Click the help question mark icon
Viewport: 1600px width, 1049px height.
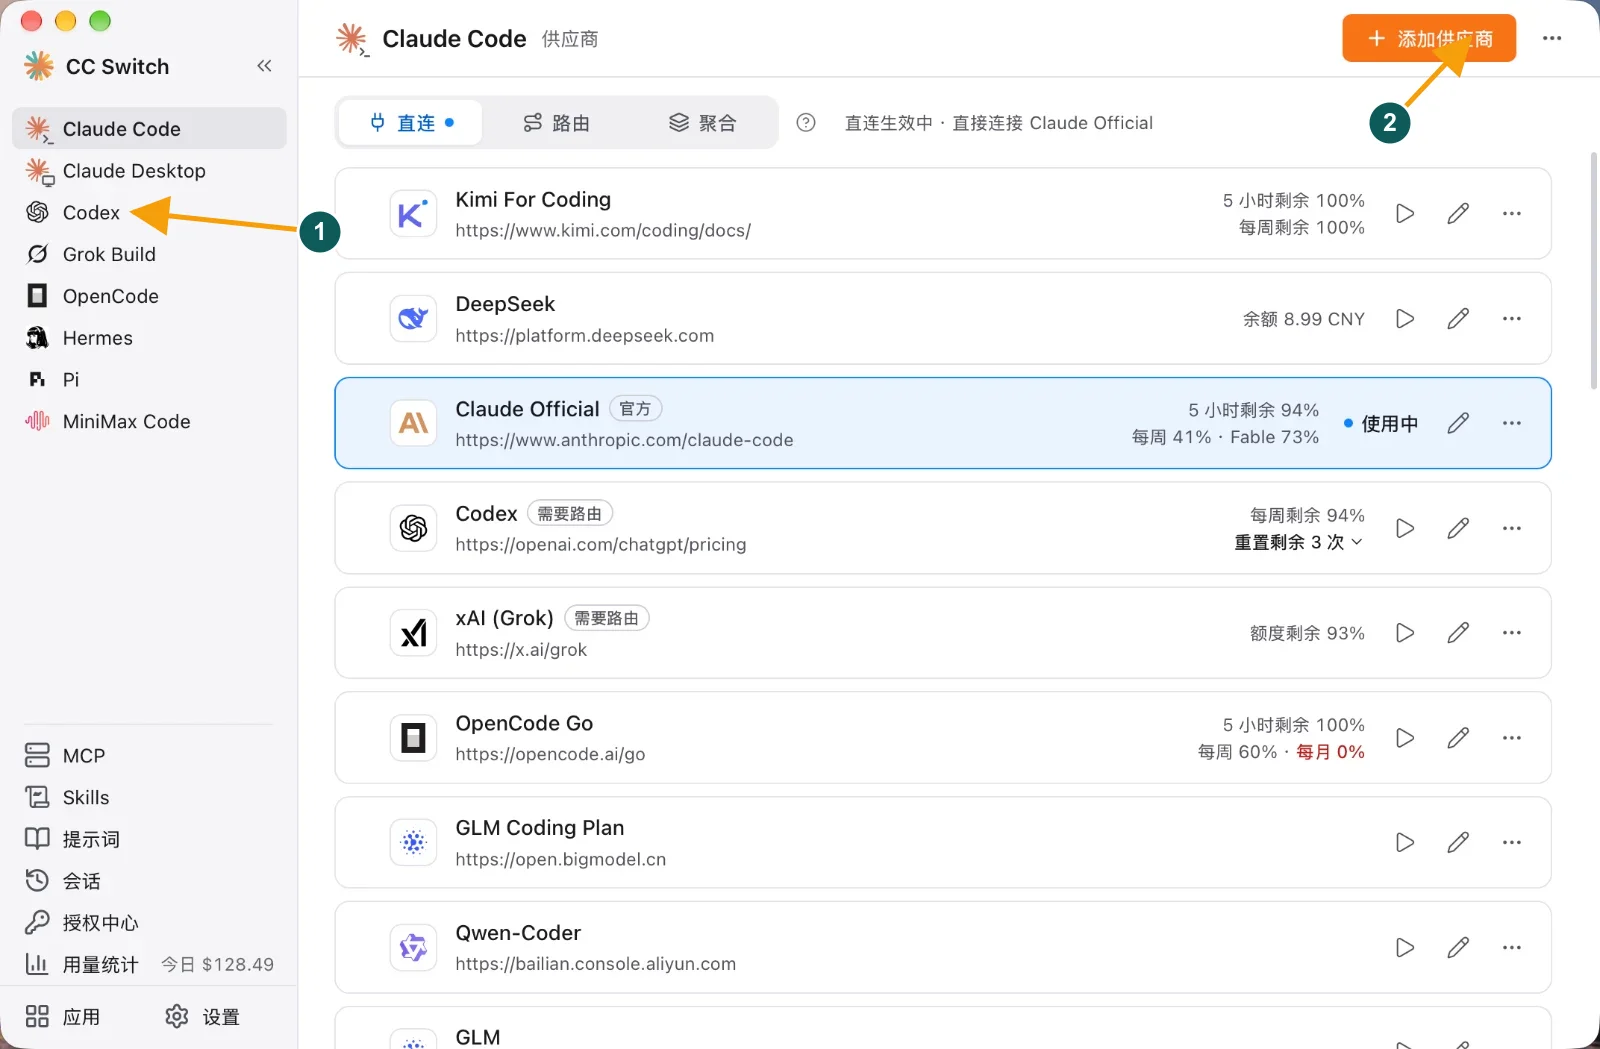point(806,123)
